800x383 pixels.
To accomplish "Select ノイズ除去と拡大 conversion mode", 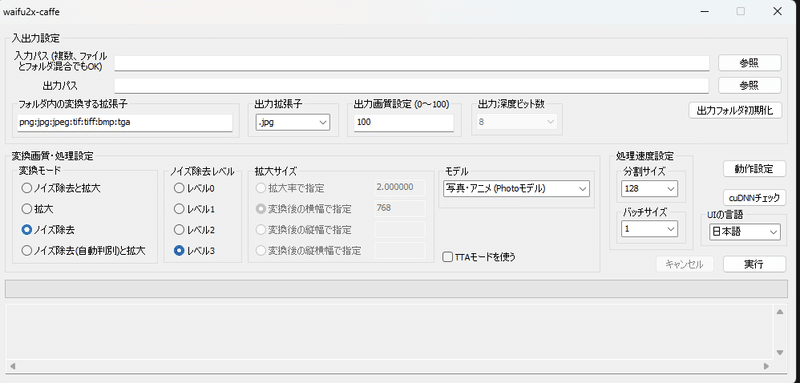I will pyautogui.click(x=61, y=188).
